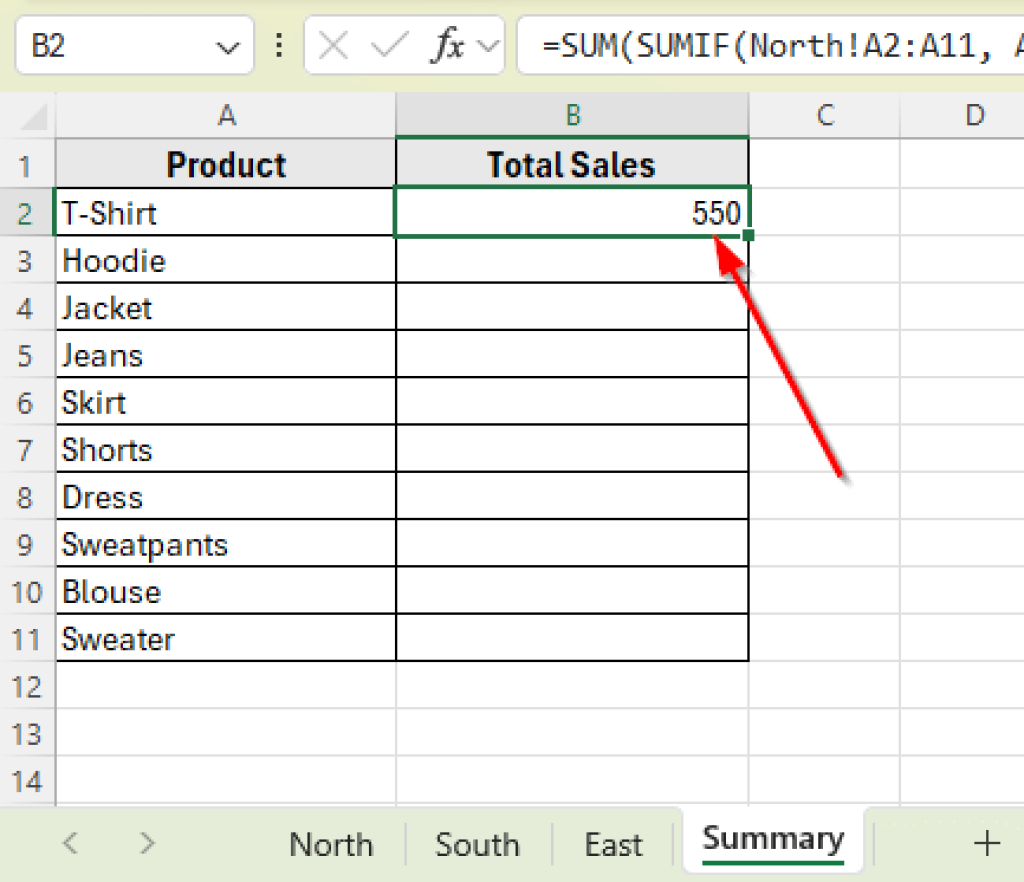
Task: Select the cell containing 550
Action: (x=572, y=212)
